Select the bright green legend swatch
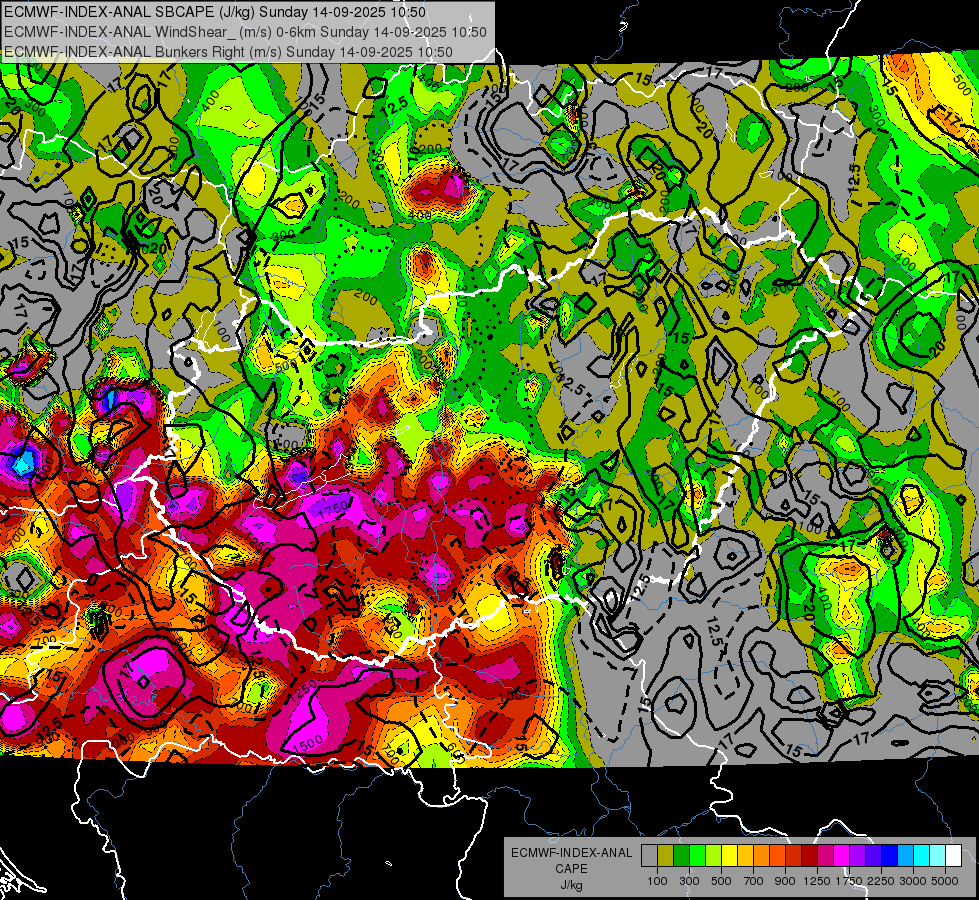The image size is (979, 900). click(x=697, y=856)
